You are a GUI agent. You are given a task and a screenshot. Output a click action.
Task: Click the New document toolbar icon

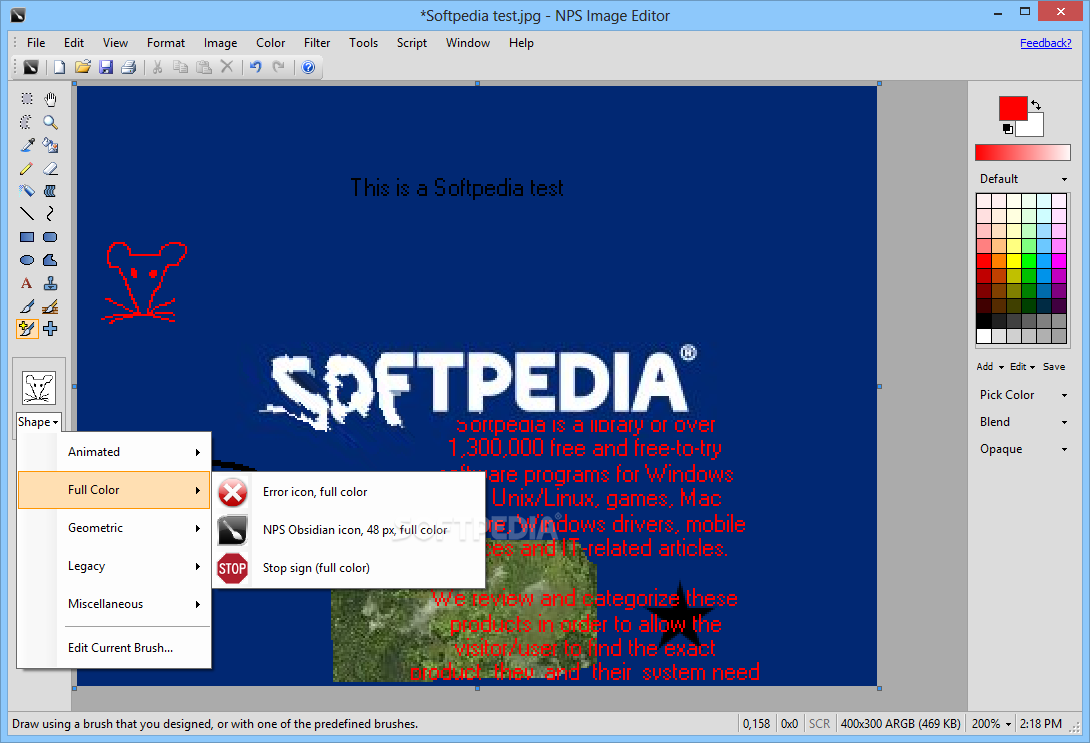[59, 67]
